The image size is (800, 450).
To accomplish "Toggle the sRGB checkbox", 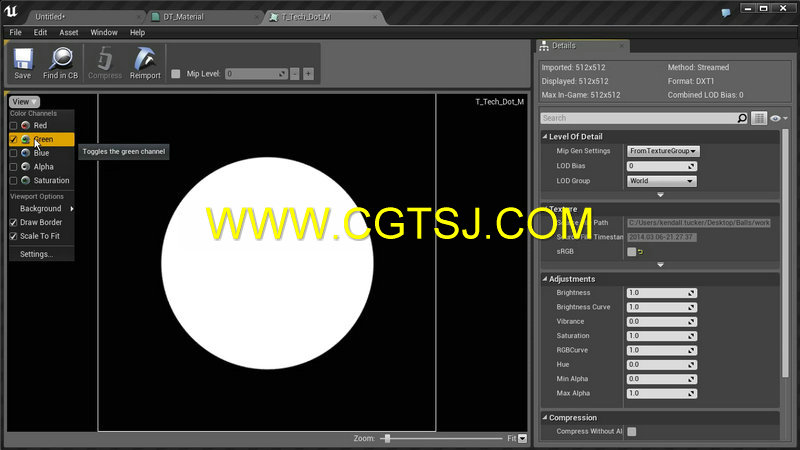I will click(632, 252).
